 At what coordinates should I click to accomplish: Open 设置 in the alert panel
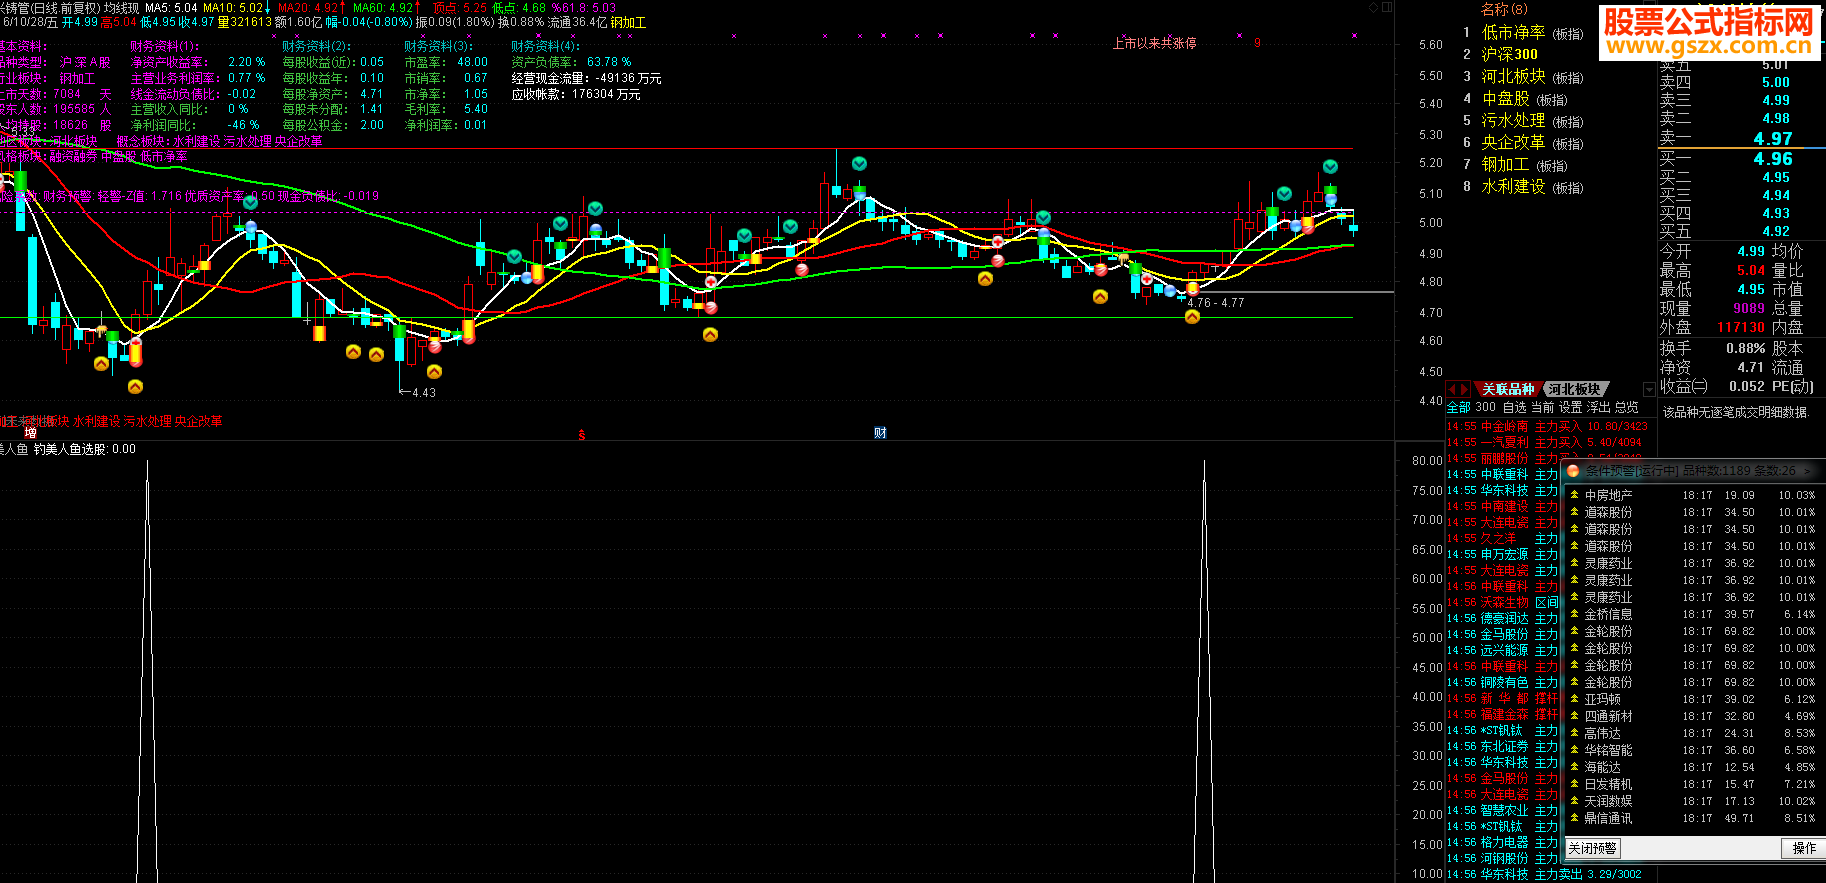pyautogui.click(x=1570, y=407)
